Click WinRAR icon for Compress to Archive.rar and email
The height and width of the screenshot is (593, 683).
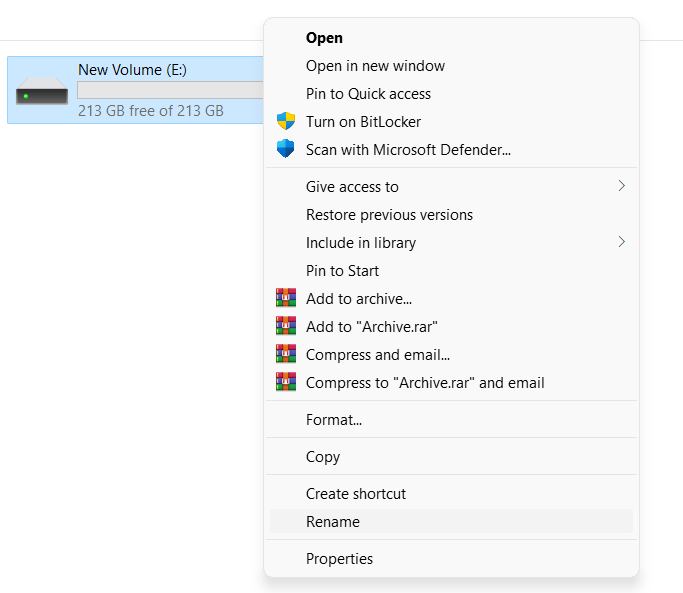click(286, 382)
